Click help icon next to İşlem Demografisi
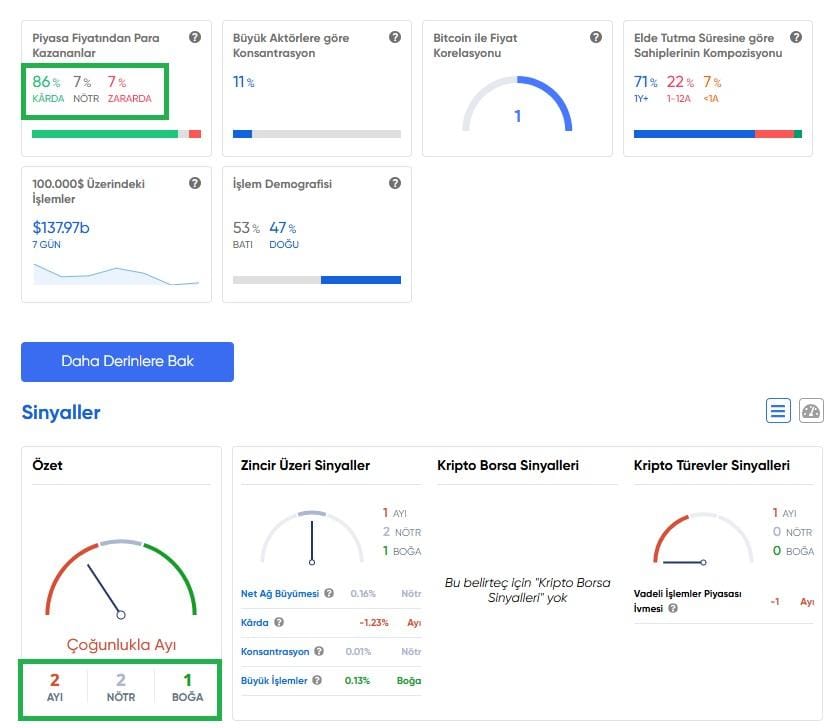838x728 pixels. point(395,184)
